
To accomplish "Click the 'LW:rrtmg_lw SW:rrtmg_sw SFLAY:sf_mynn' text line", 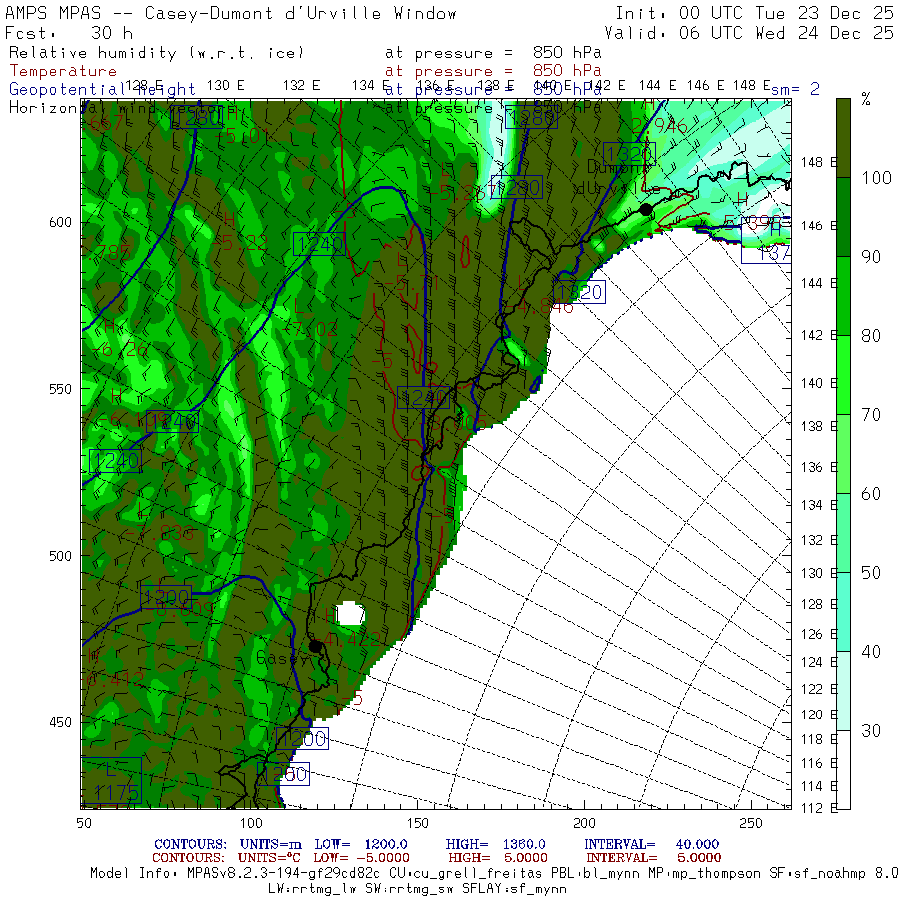I will (417, 889).
